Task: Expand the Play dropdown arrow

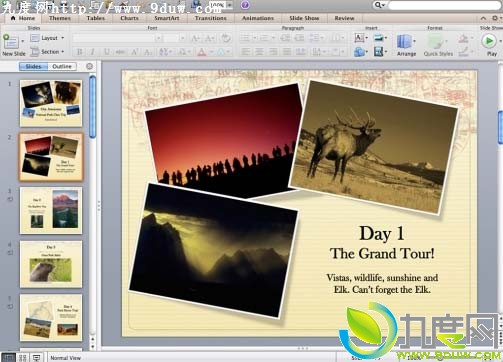Action: pyautogui.click(x=500, y=41)
